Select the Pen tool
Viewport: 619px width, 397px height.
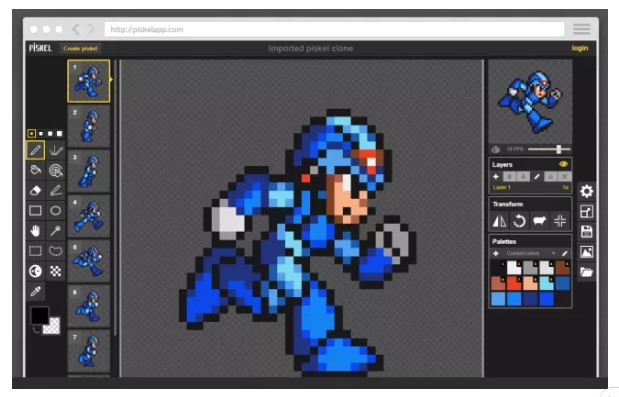click(35, 150)
